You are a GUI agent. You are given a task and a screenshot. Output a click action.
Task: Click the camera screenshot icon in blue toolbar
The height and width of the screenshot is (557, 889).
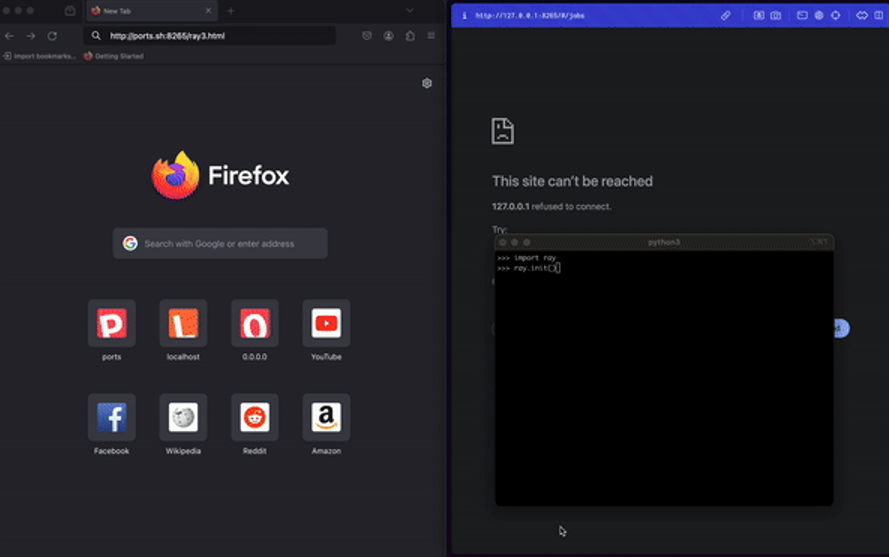click(x=776, y=15)
